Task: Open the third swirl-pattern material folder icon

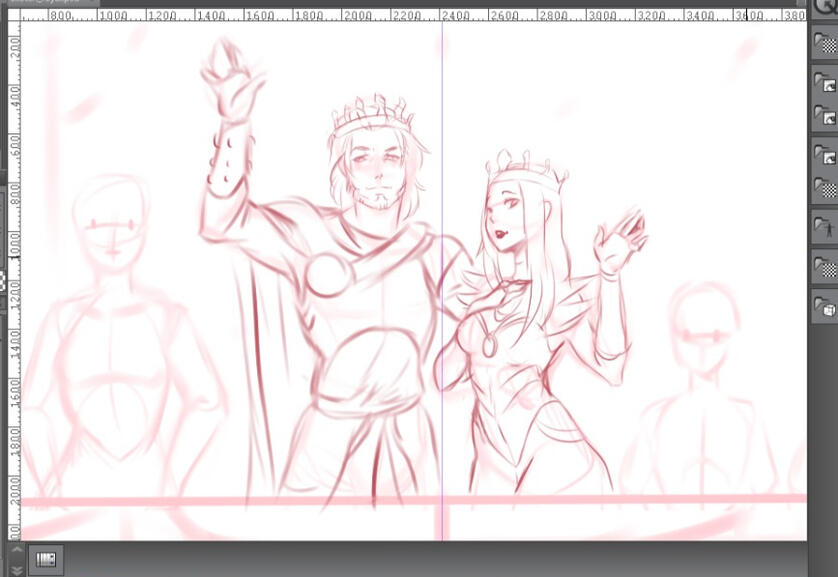Action: pyautogui.click(x=825, y=155)
